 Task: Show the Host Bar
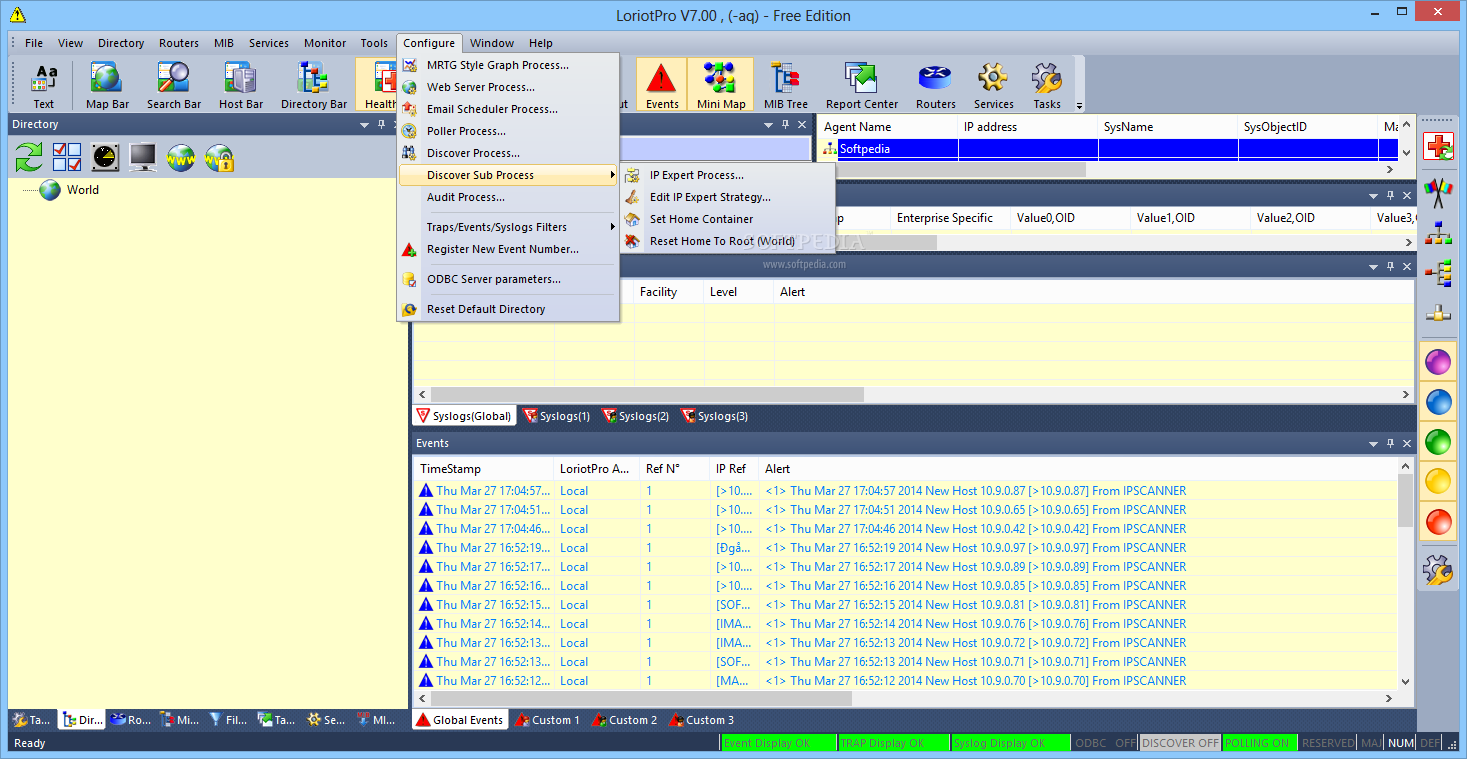241,85
